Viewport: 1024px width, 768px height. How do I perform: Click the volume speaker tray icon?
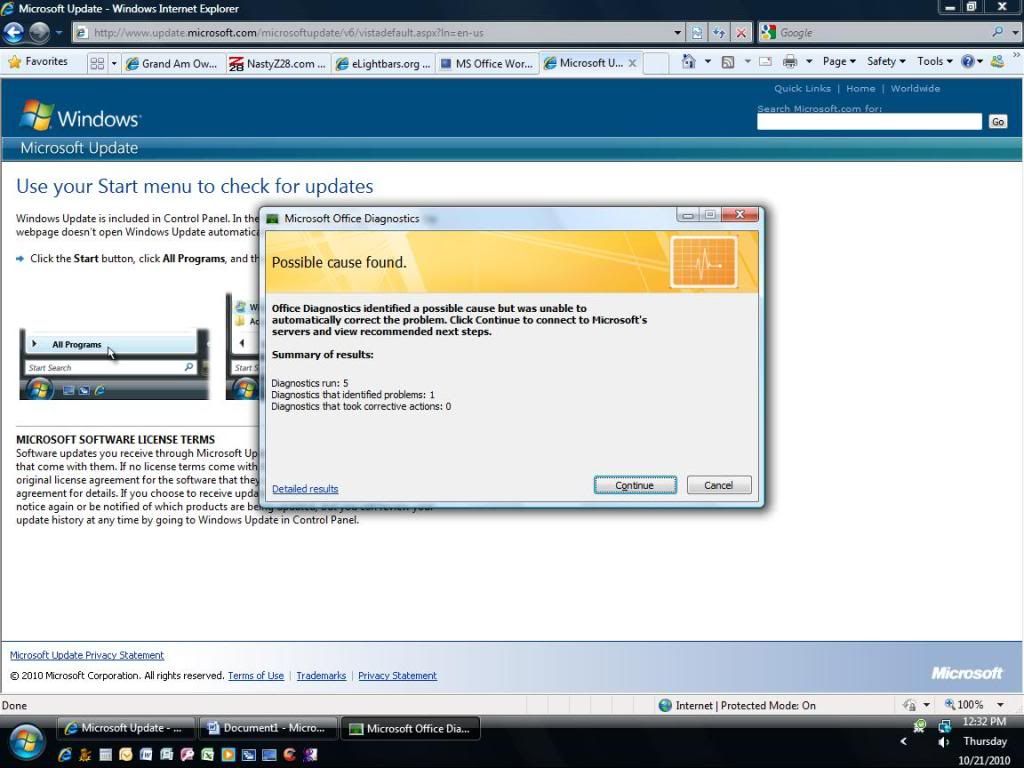click(944, 742)
